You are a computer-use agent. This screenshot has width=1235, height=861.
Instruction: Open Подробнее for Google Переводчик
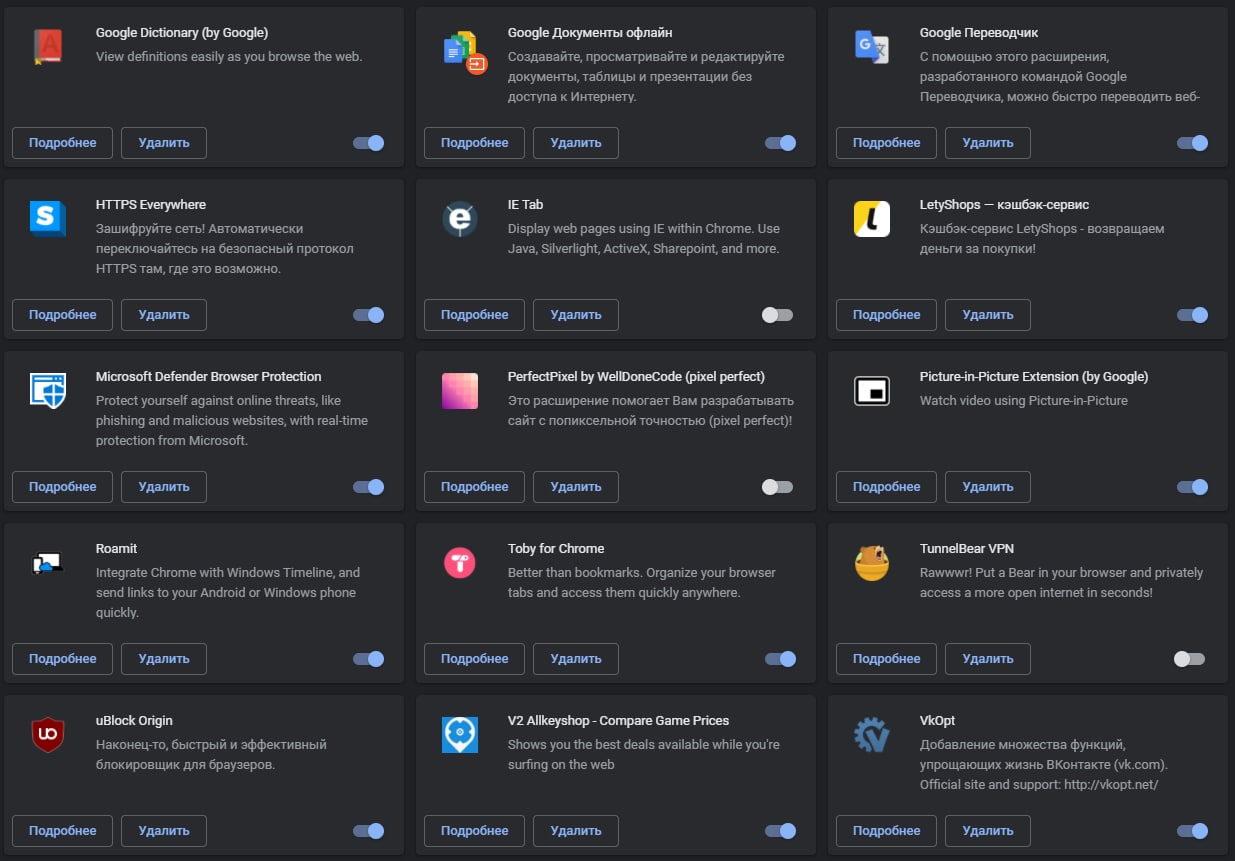[x=887, y=143]
